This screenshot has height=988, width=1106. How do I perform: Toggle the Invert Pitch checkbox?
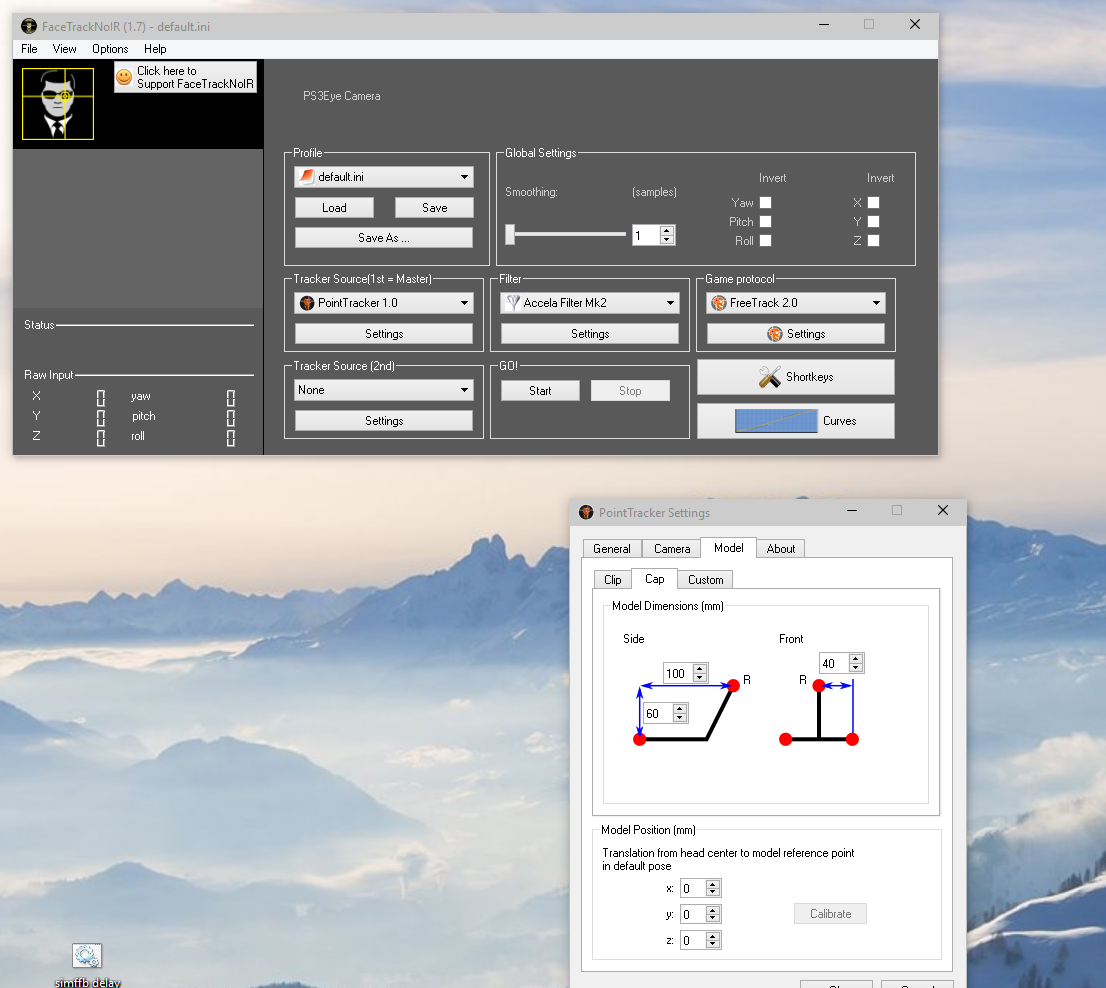(x=765, y=222)
